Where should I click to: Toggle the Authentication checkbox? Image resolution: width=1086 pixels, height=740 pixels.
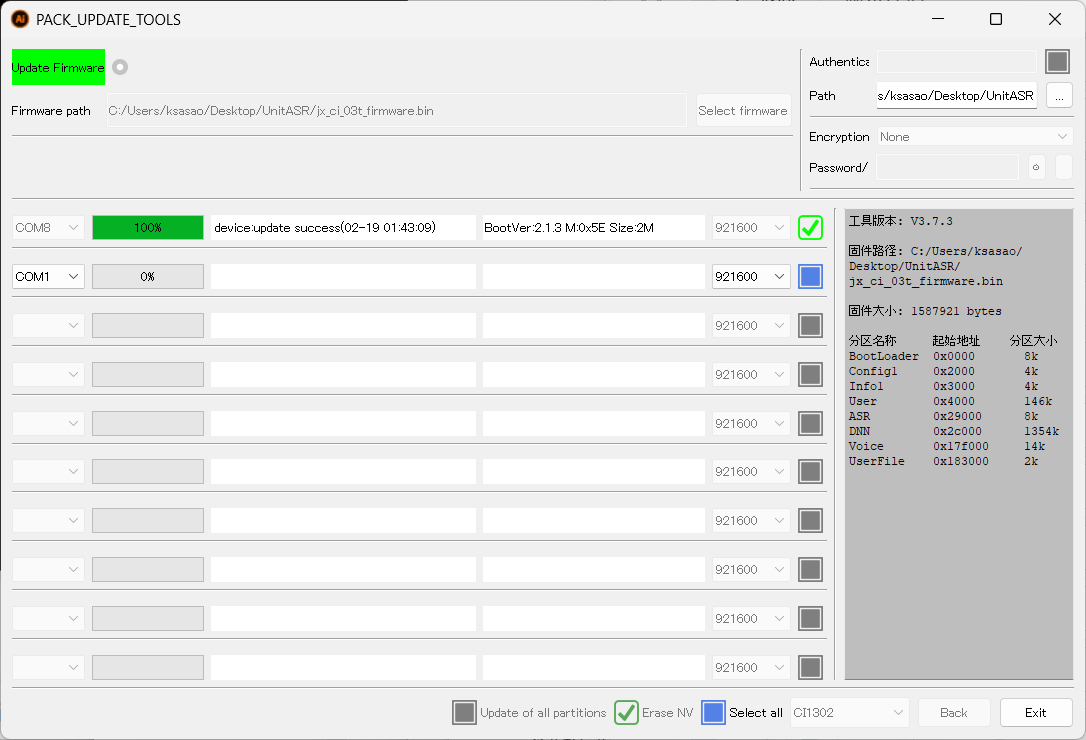point(1058,62)
